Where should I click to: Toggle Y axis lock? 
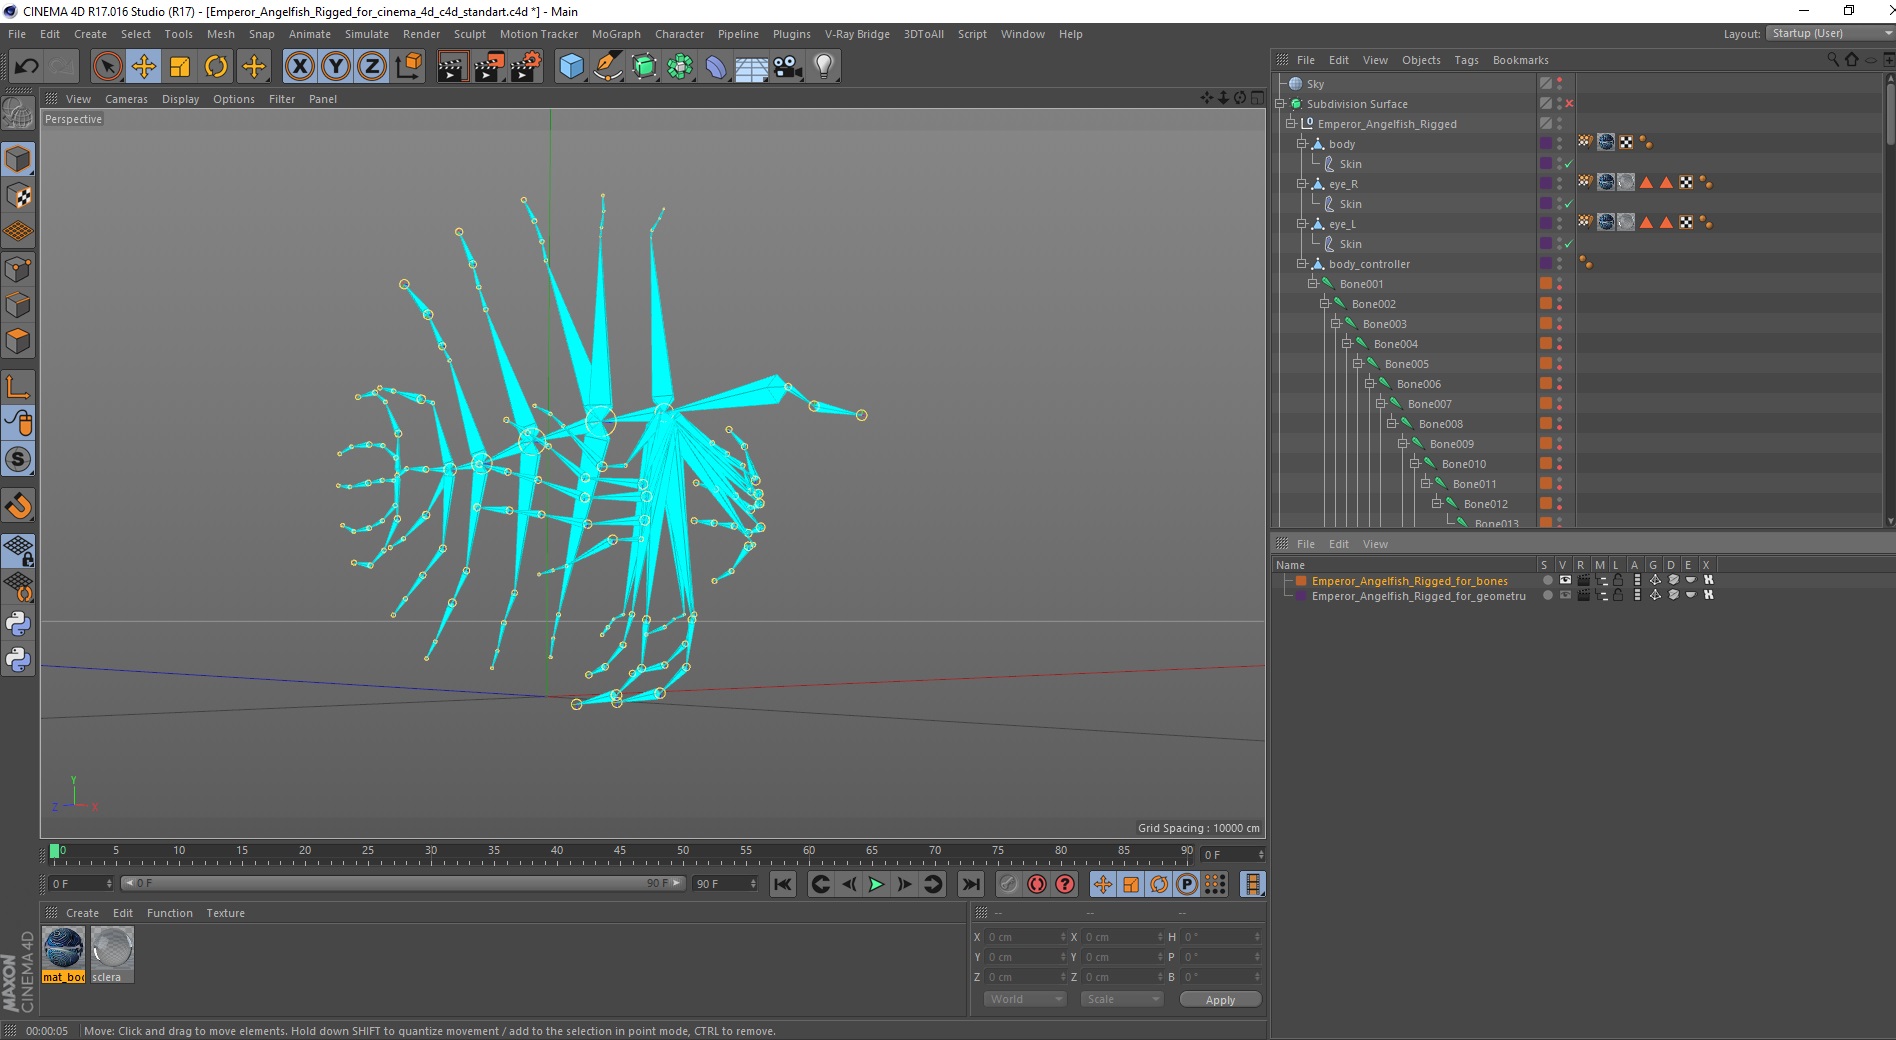pos(336,67)
